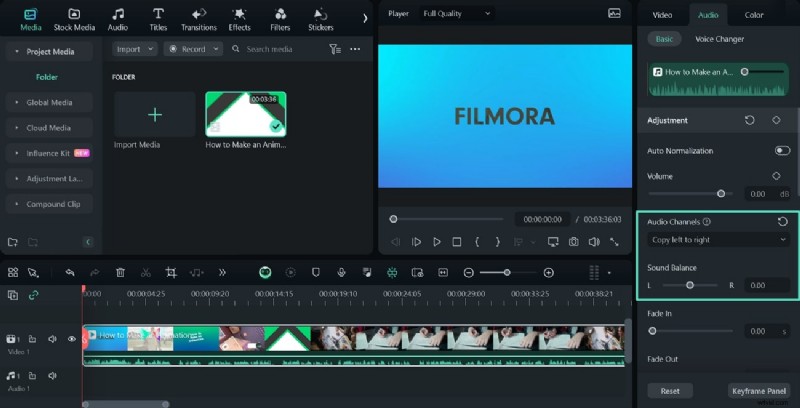Click the undo arrow in timeline toolbar
800x408 pixels.
(x=70, y=272)
